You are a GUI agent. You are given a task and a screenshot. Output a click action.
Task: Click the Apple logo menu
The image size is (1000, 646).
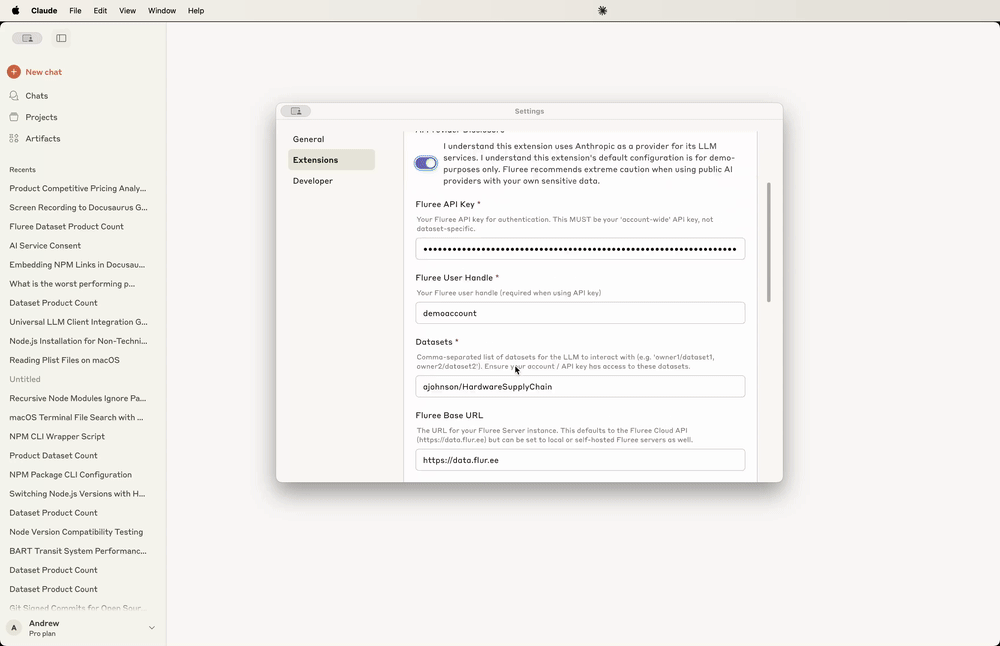(15, 11)
